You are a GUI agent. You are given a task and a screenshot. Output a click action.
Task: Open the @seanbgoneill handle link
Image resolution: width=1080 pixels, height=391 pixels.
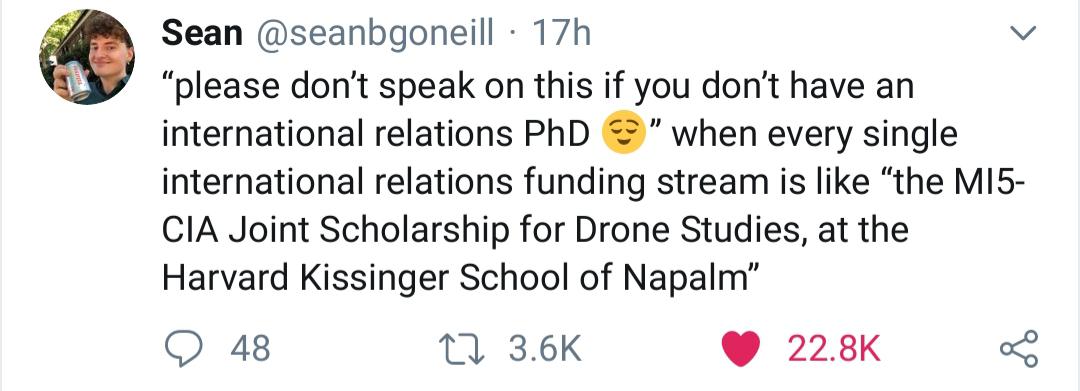point(375,34)
